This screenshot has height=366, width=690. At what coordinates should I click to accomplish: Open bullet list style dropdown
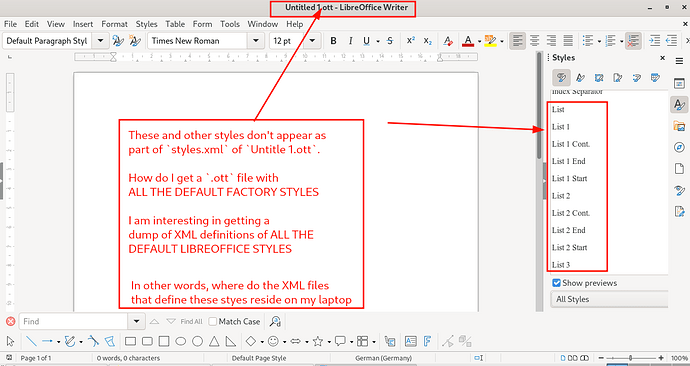(x=599, y=41)
